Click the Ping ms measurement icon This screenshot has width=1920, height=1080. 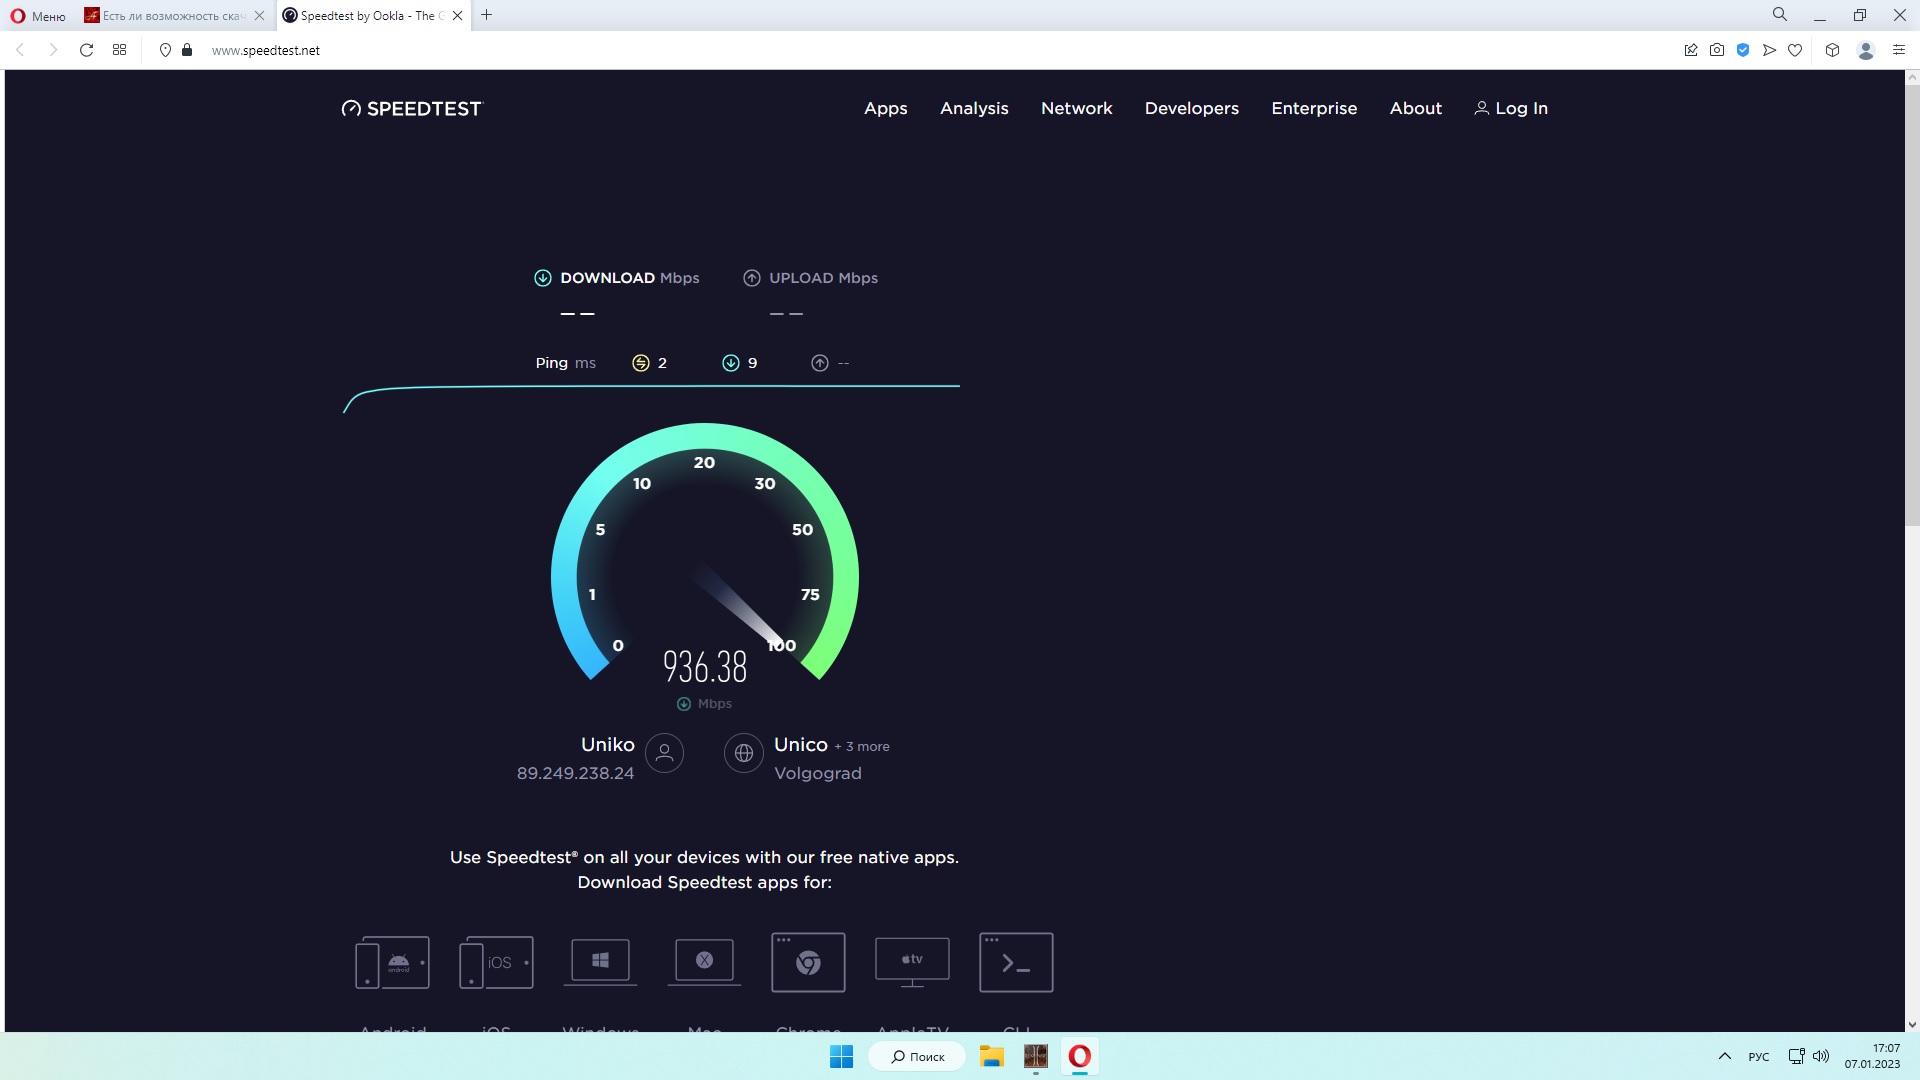pos(640,363)
